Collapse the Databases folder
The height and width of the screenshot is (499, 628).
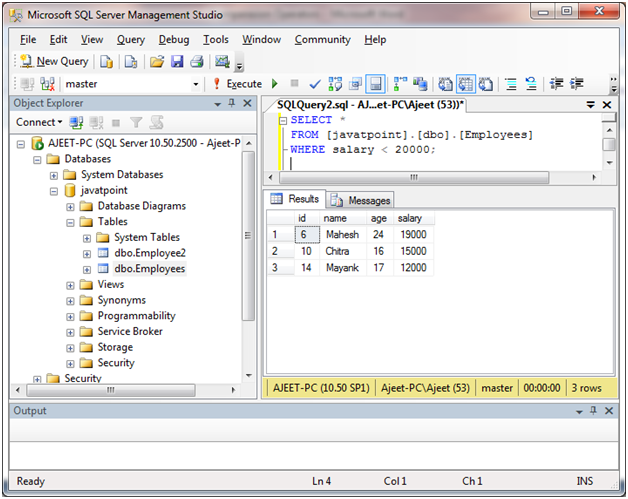click(37, 160)
